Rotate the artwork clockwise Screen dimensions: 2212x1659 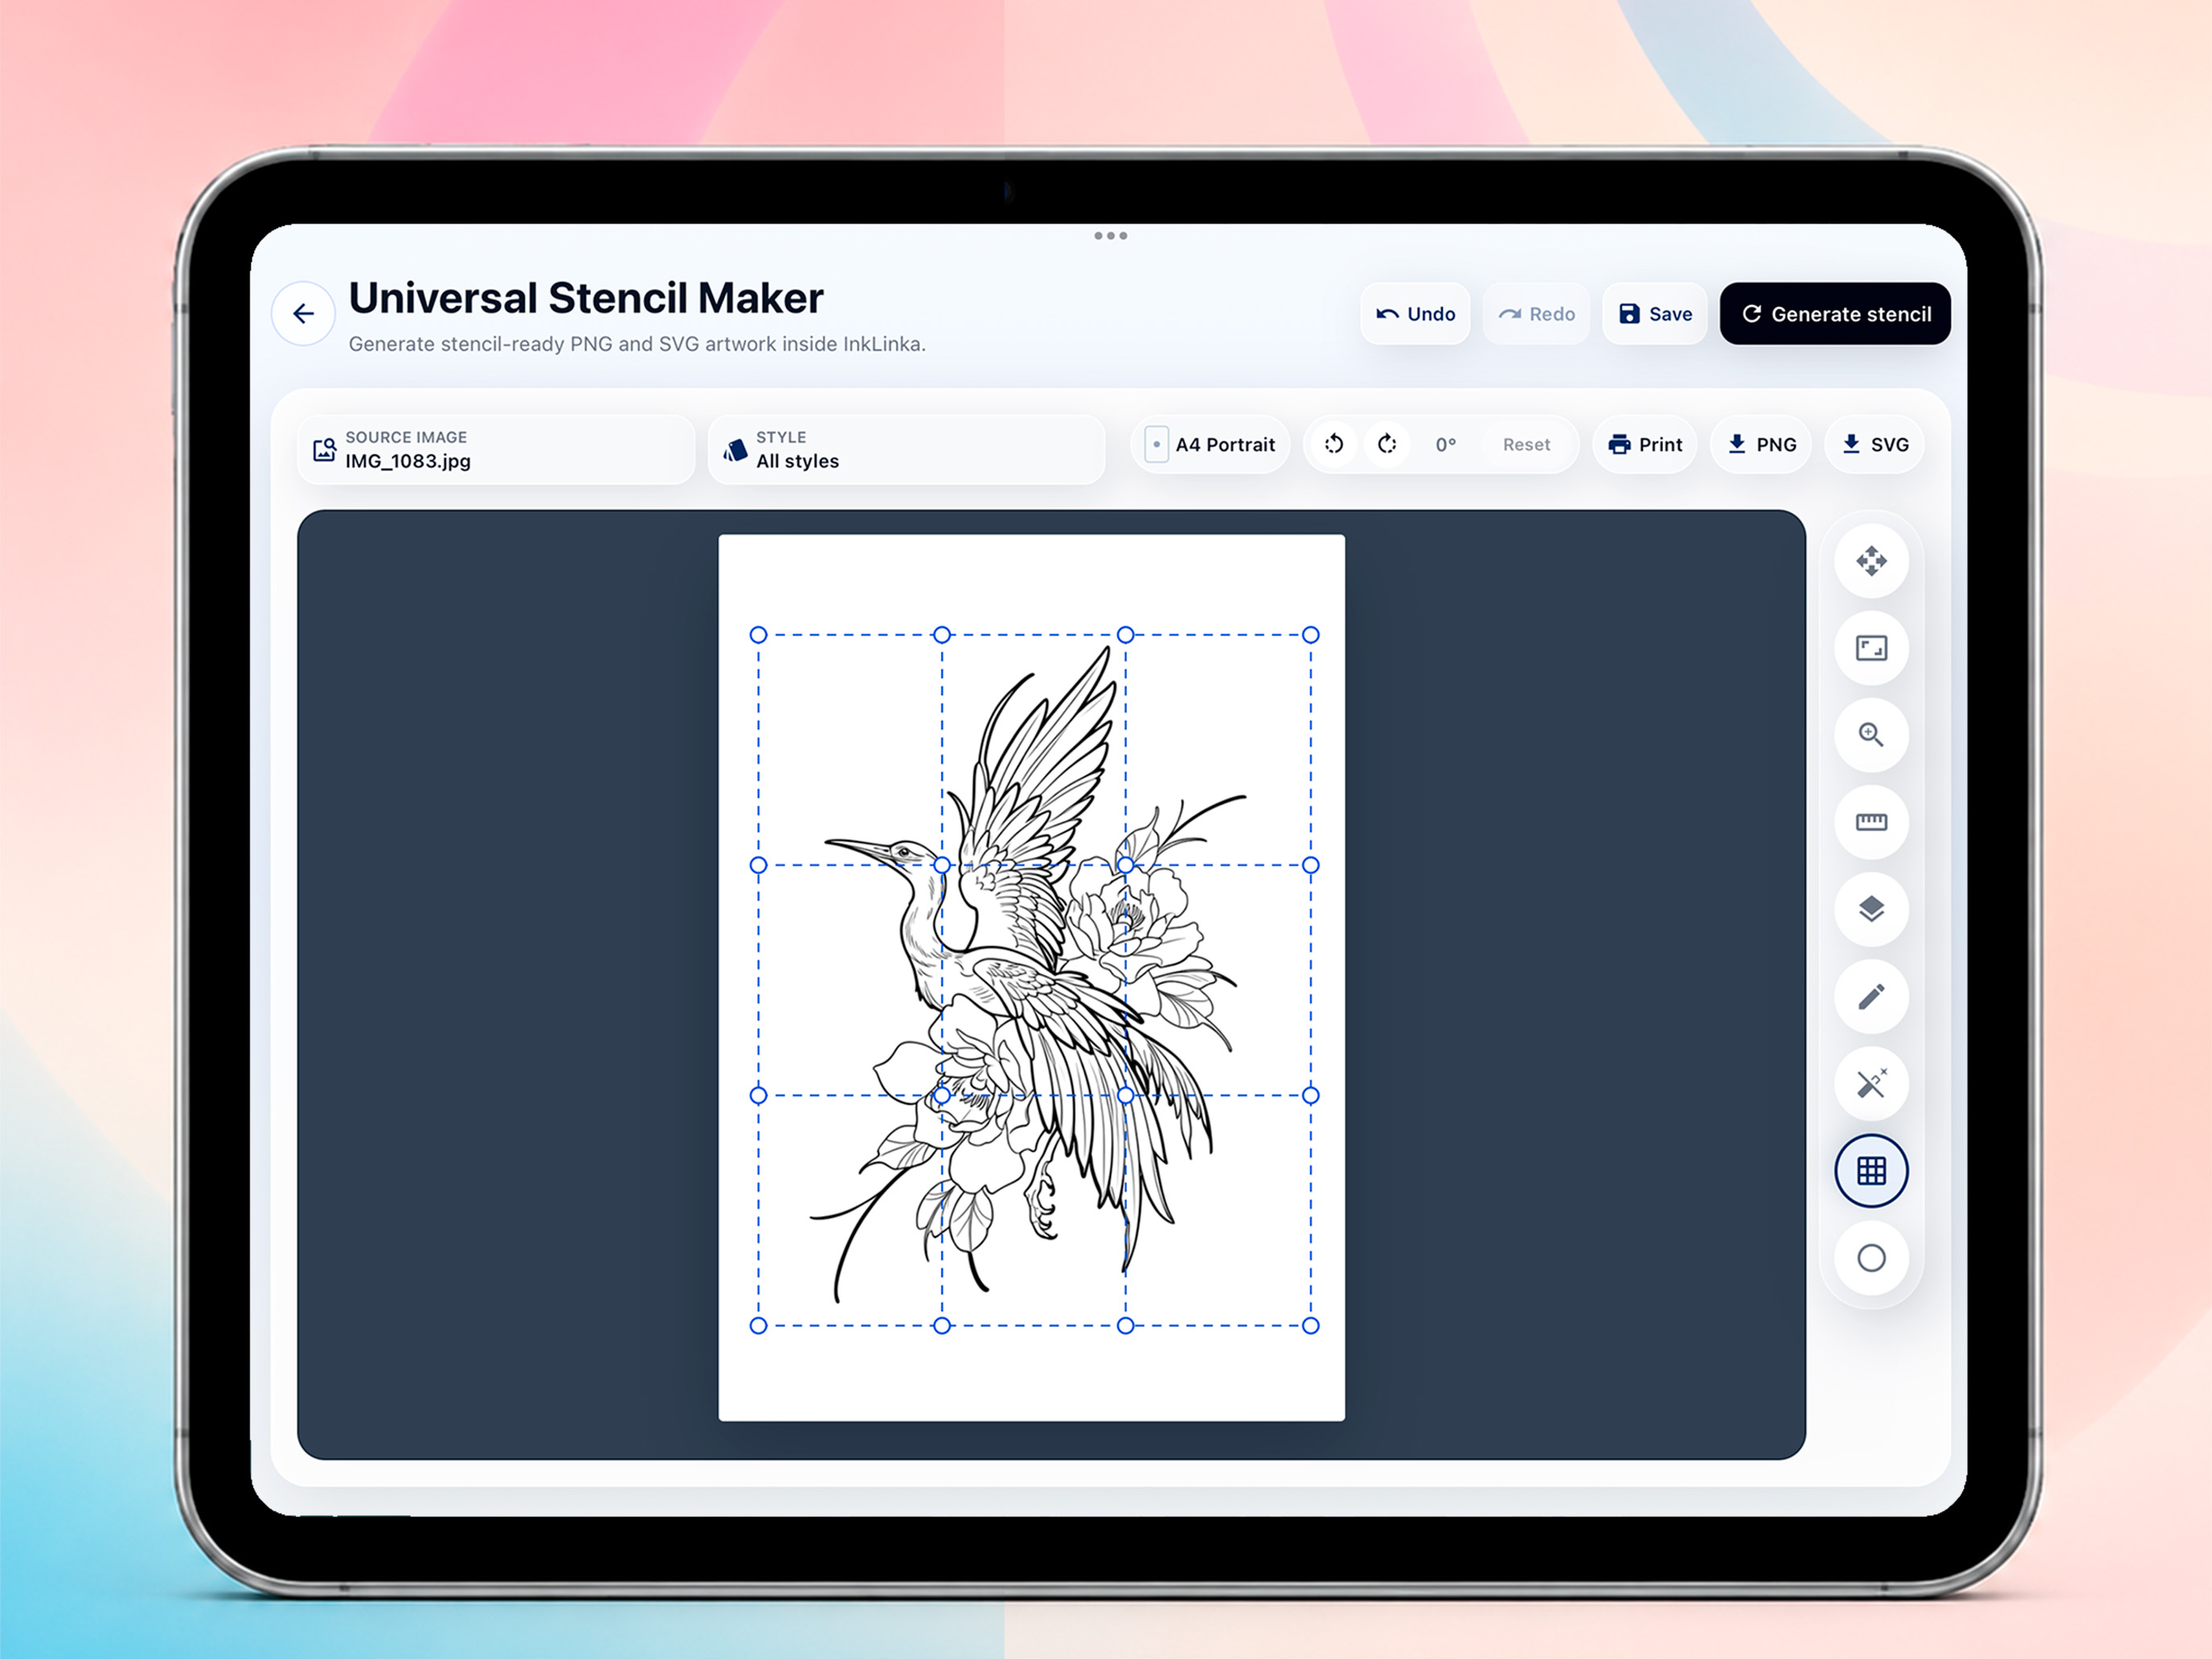click(x=1387, y=445)
